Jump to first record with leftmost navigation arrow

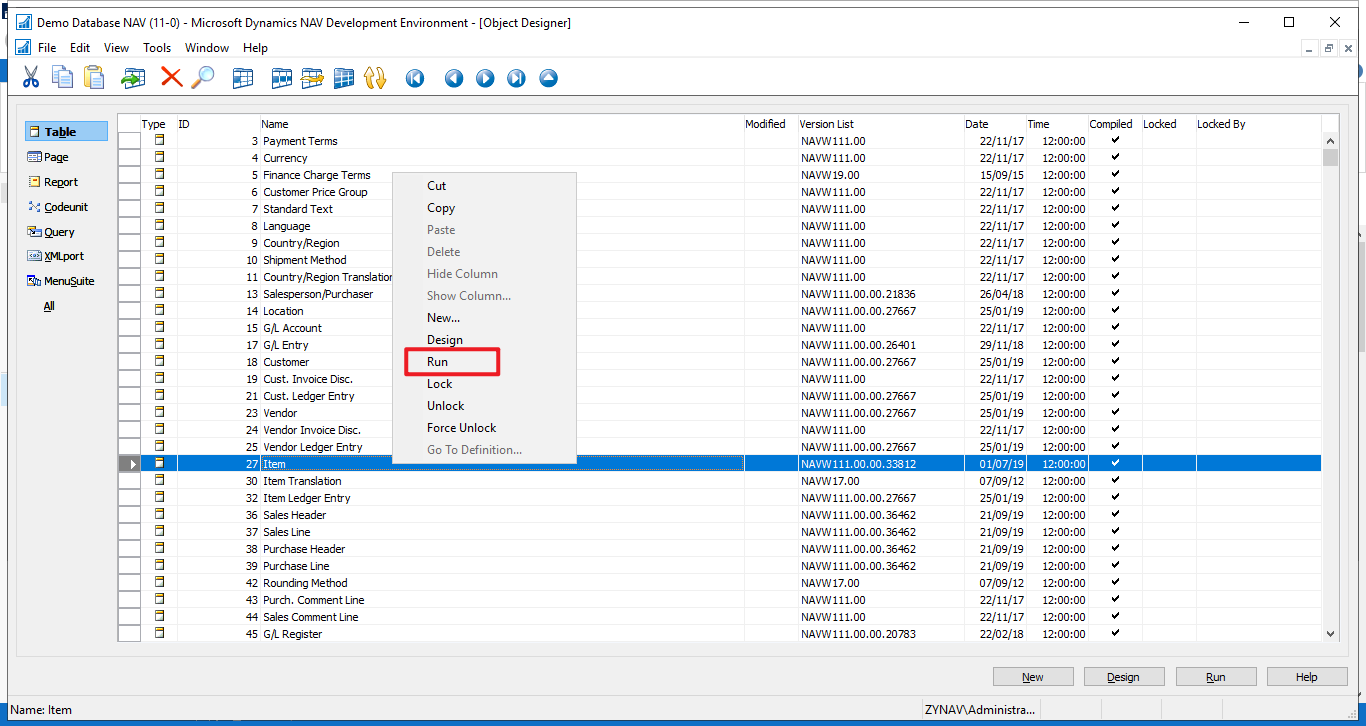point(414,78)
